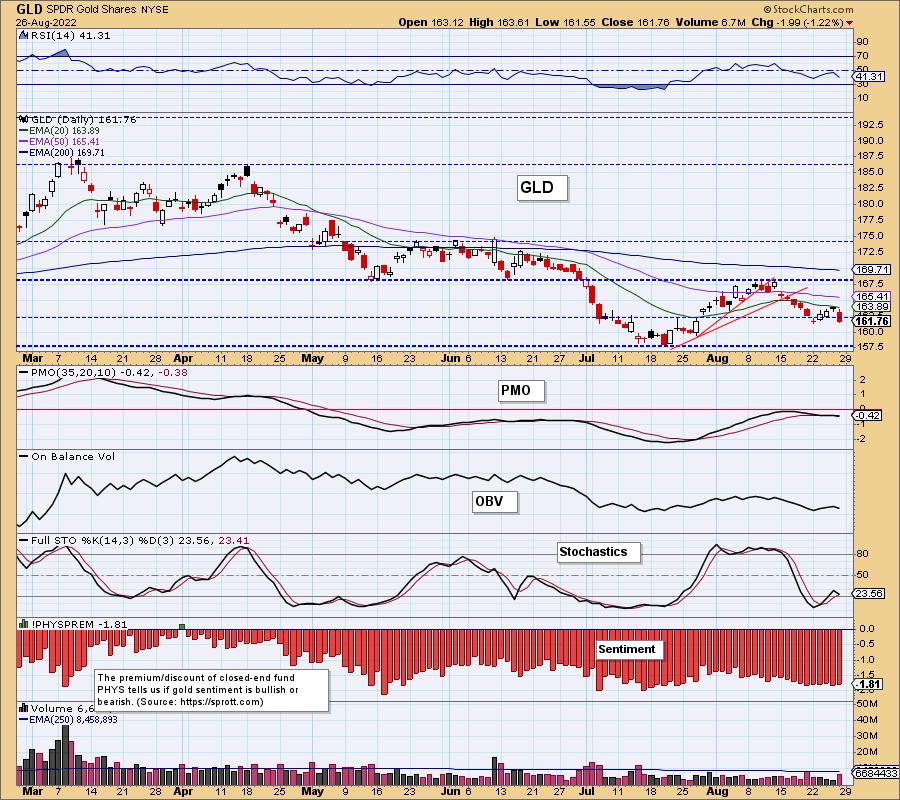The width and height of the screenshot is (900, 800).
Task: Click the RSI current value tag 41.31
Action: click(868, 76)
